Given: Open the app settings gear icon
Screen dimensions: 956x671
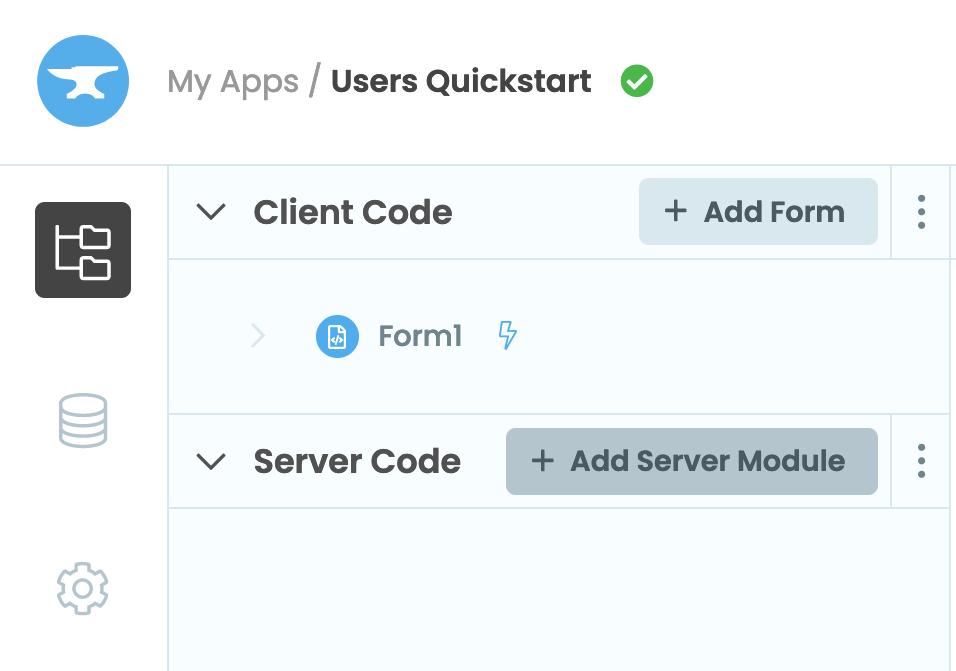Looking at the screenshot, I should 83,588.
